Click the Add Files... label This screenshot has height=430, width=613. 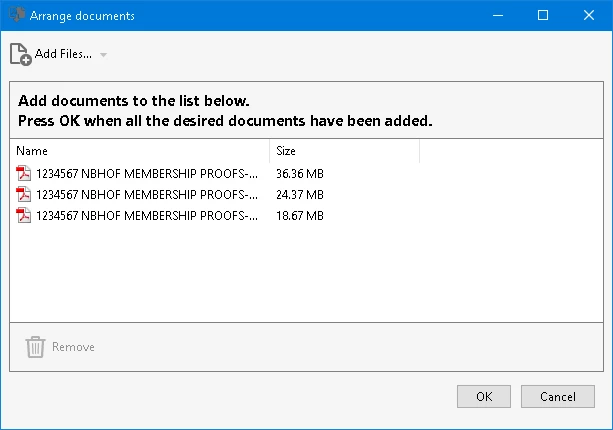coord(63,54)
